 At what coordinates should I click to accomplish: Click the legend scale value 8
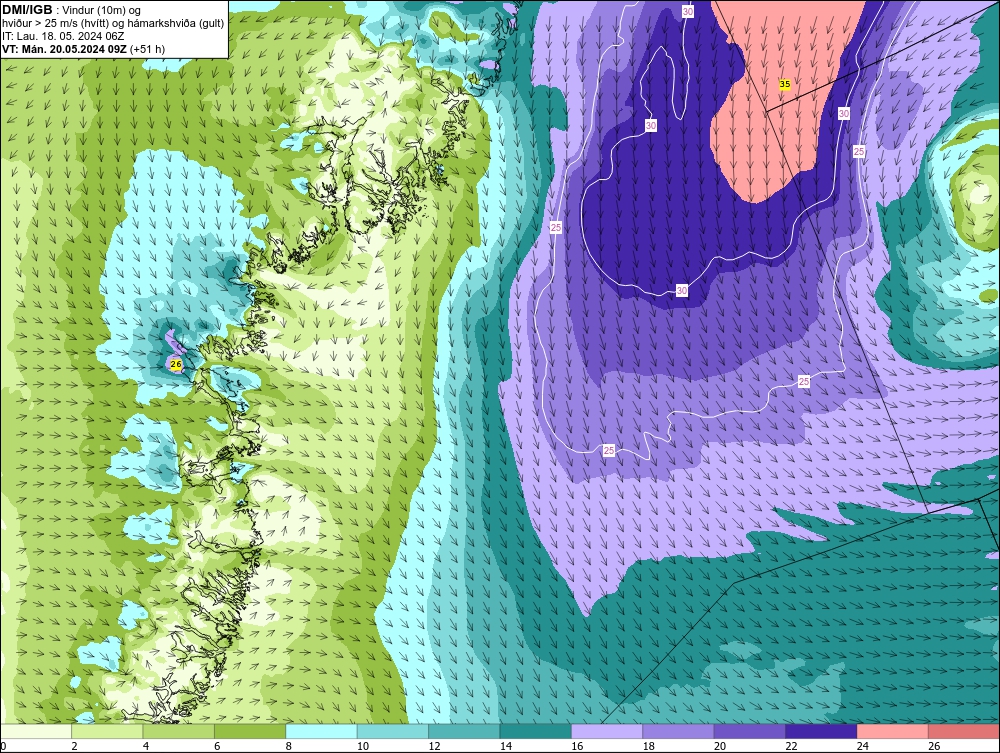(x=289, y=746)
